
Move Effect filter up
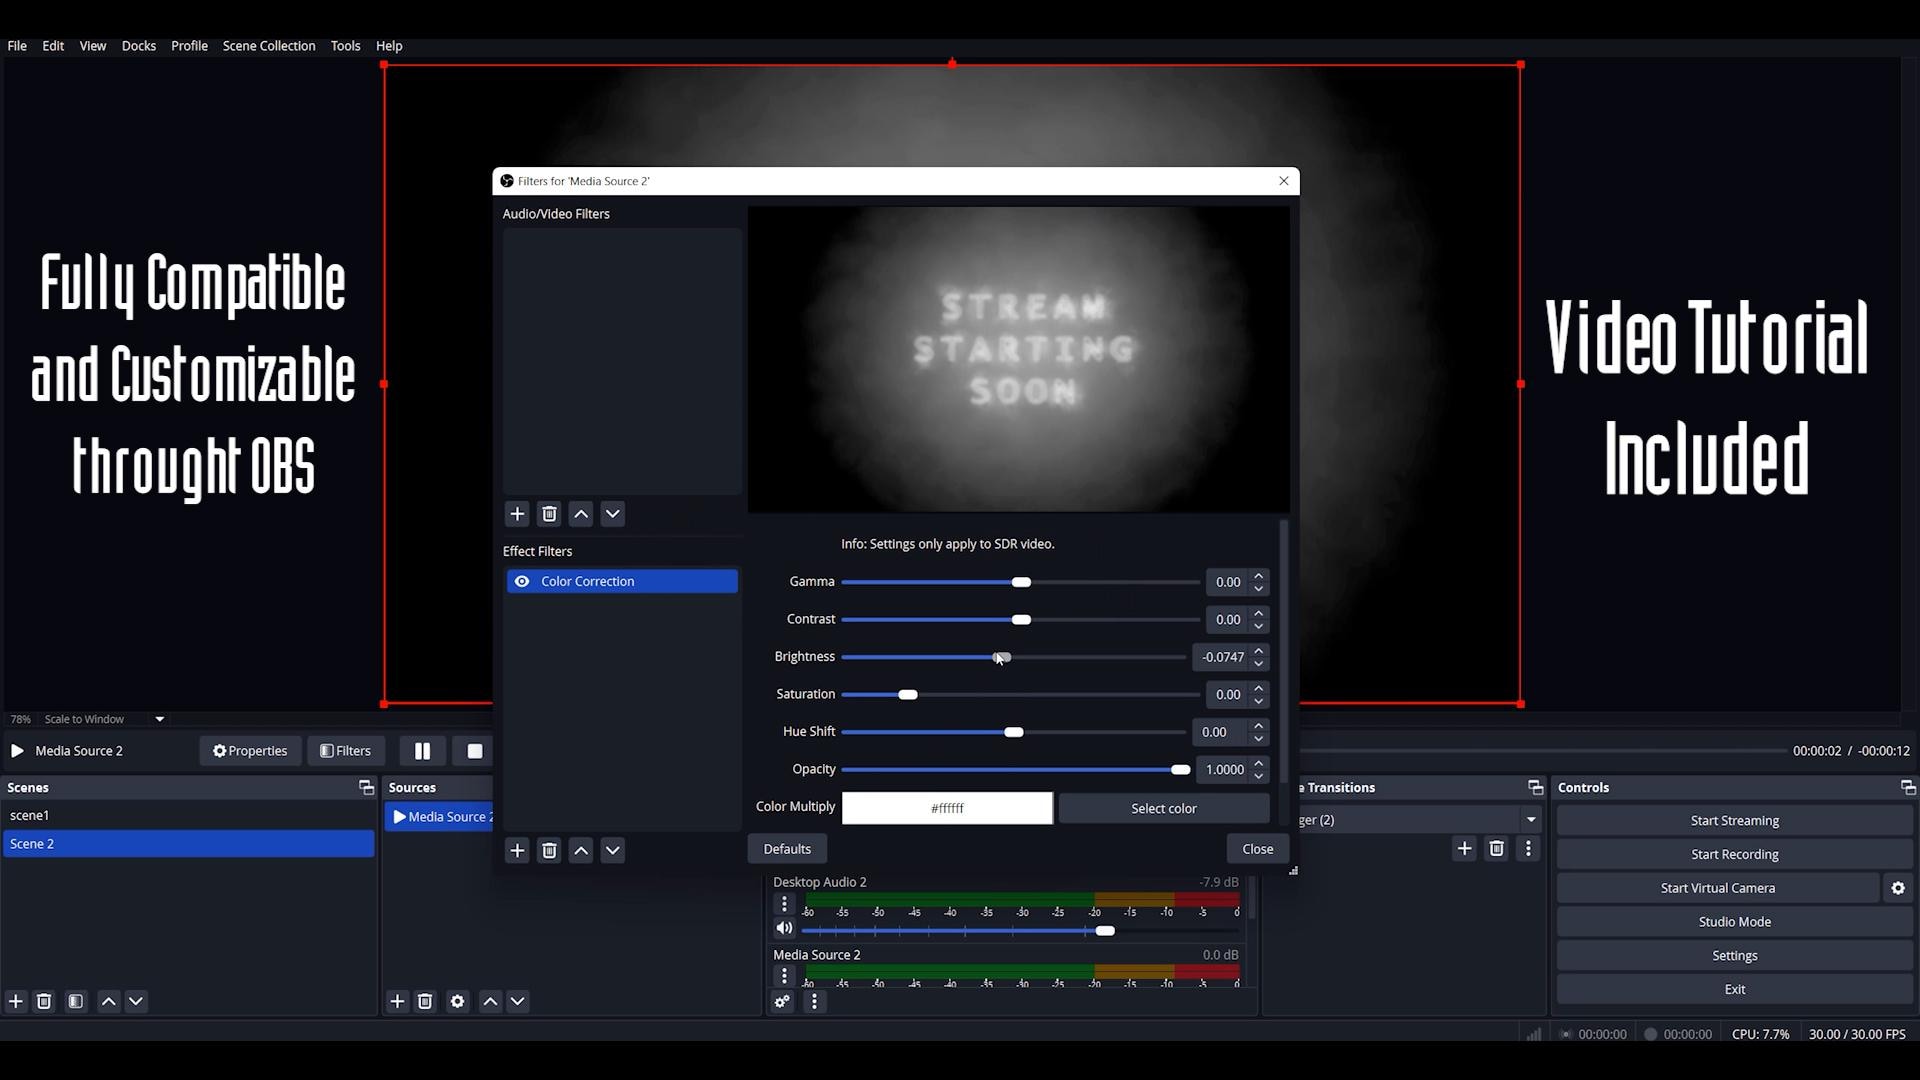pyautogui.click(x=581, y=851)
